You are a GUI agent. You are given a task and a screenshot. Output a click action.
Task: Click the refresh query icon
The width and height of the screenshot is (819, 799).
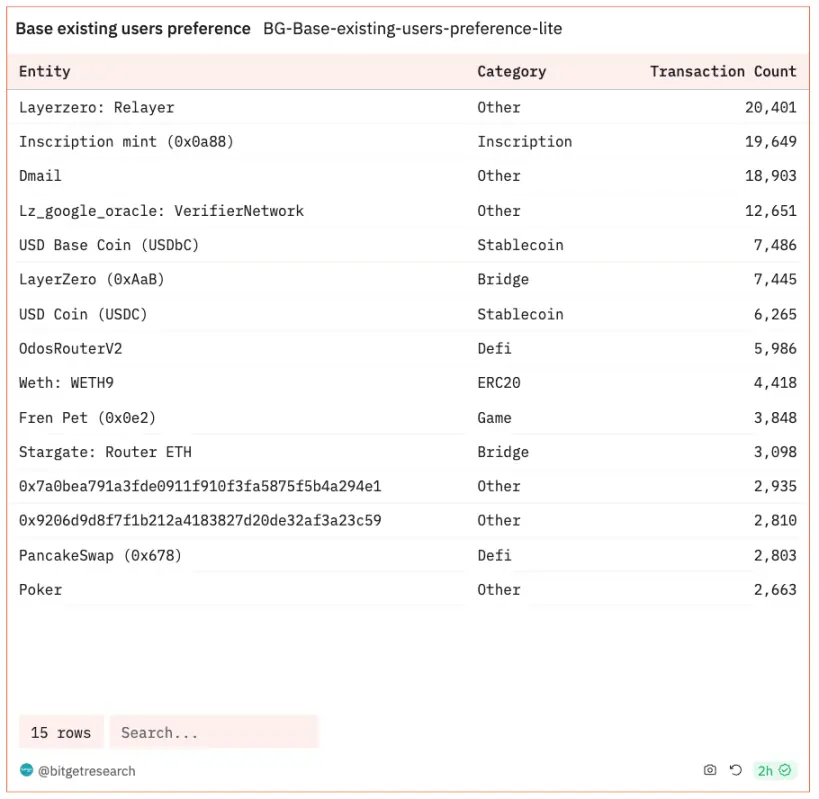click(736, 770)
